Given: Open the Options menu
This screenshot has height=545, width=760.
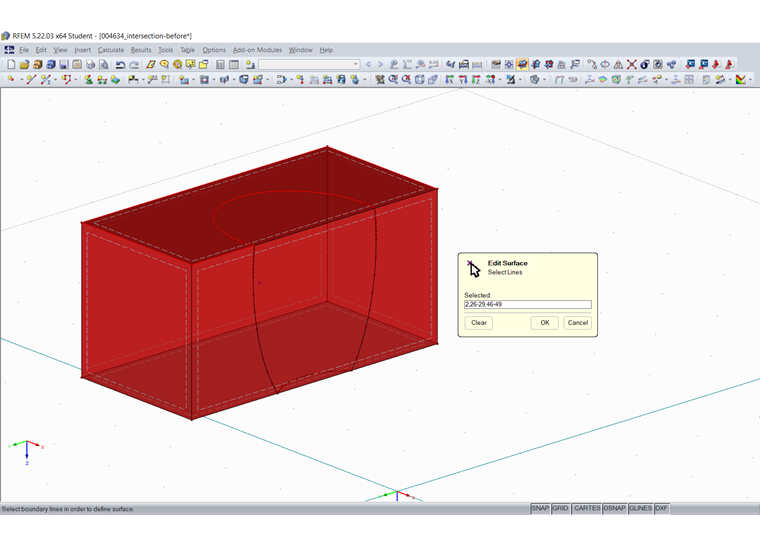Looking at the screenshot, I should (214, 50).
